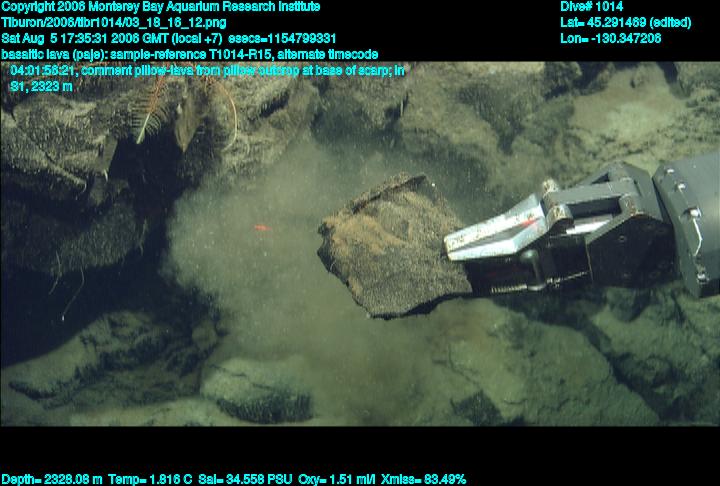Viewport: 720px width, 486px height.
Task: Click the Oxy= 1.51 ml/l readout
Action: click(x=337, y=480)
